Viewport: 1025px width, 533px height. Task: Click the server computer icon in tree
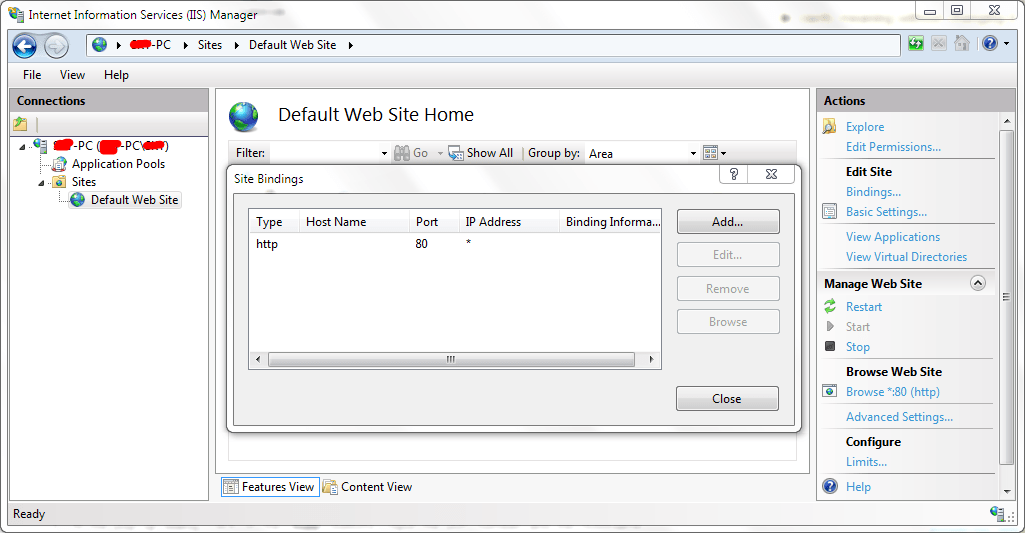(x=41, y=145)
